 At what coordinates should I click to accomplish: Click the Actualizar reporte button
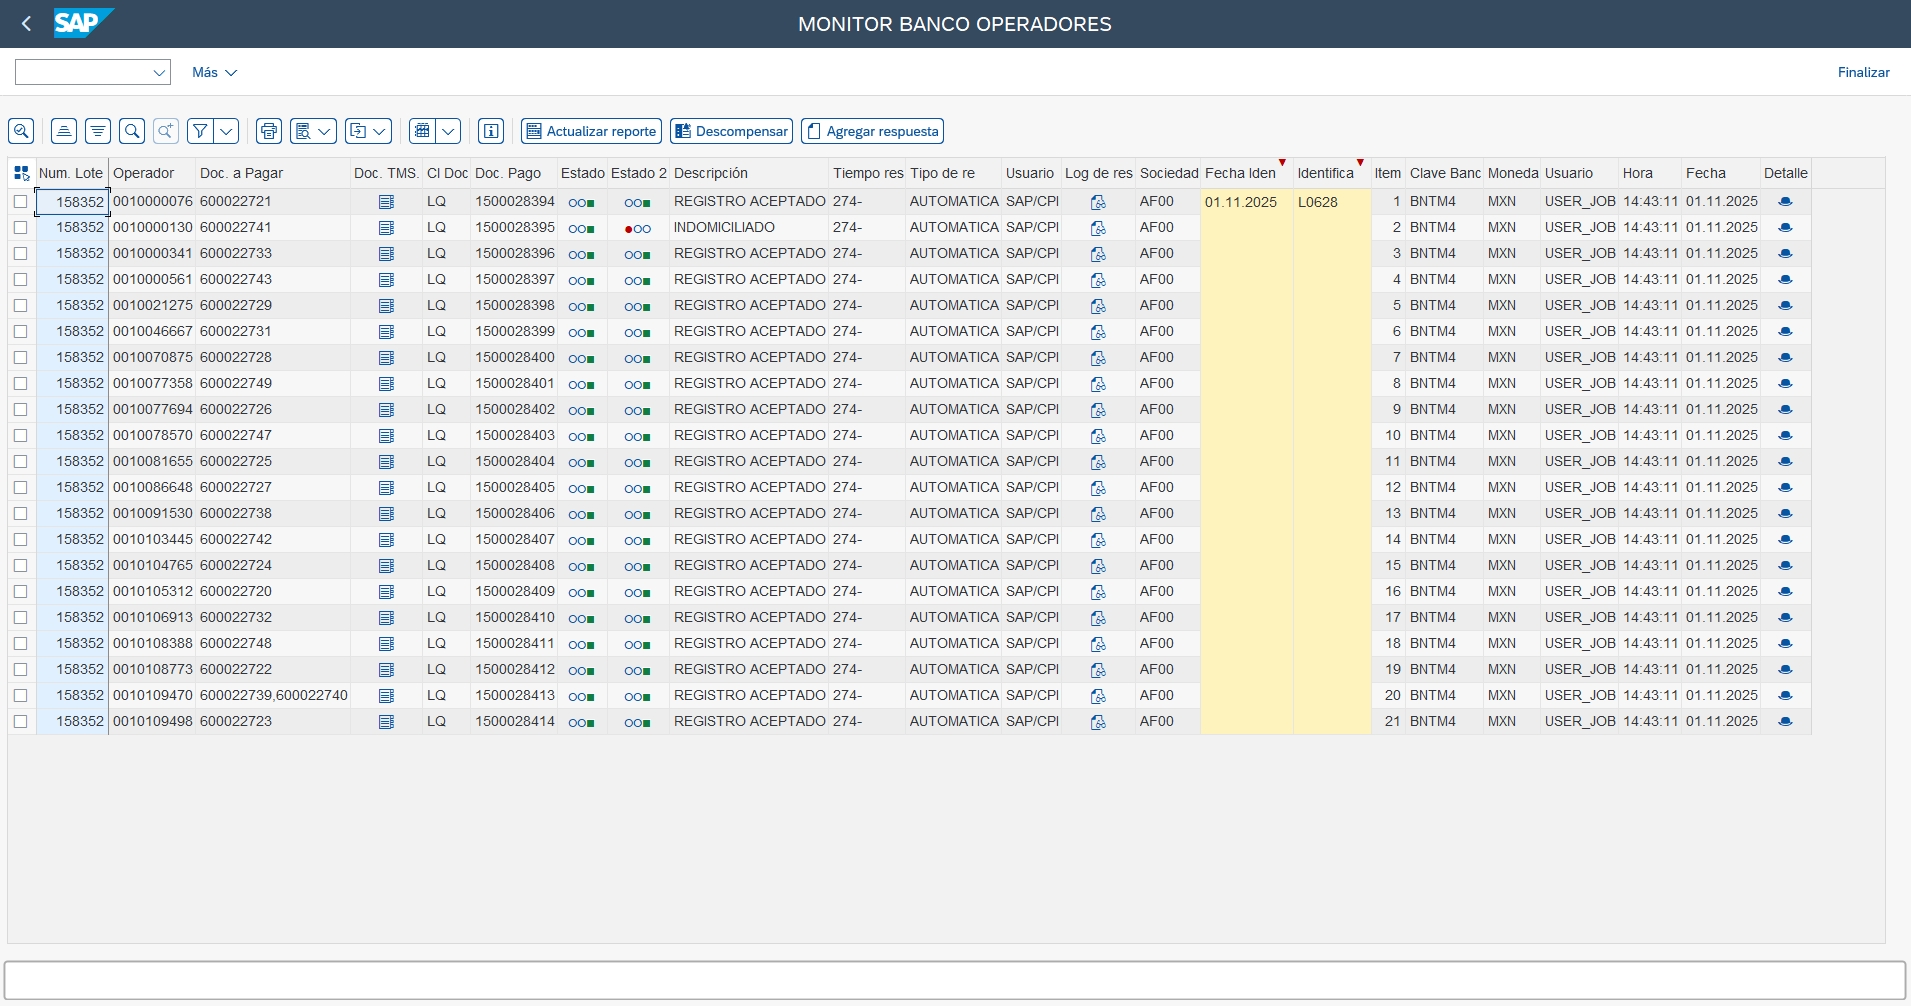point(591,131)
